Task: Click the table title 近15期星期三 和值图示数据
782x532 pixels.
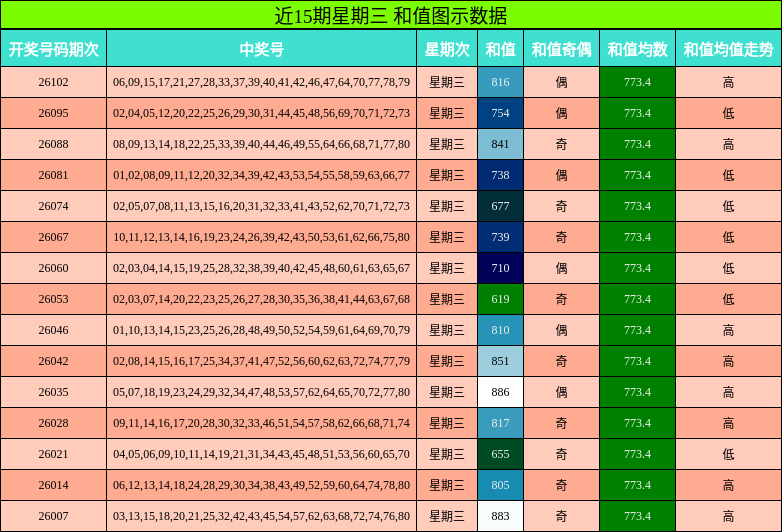Action: [x=391, y=15]
